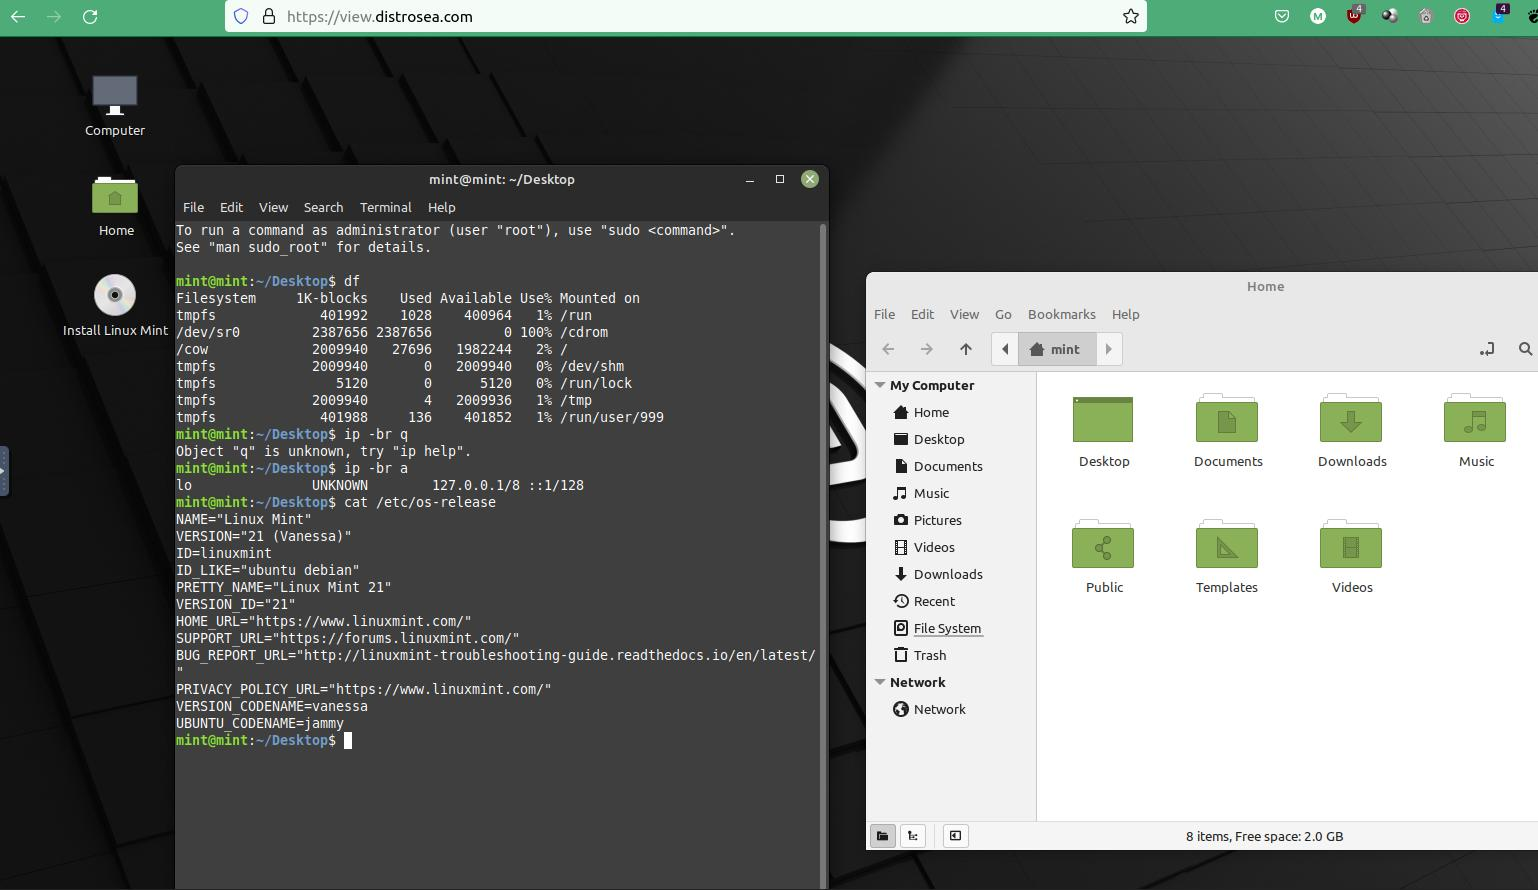Select File System in the sidebar
This screenshot has width=1538, height=890.
(947, 628)
